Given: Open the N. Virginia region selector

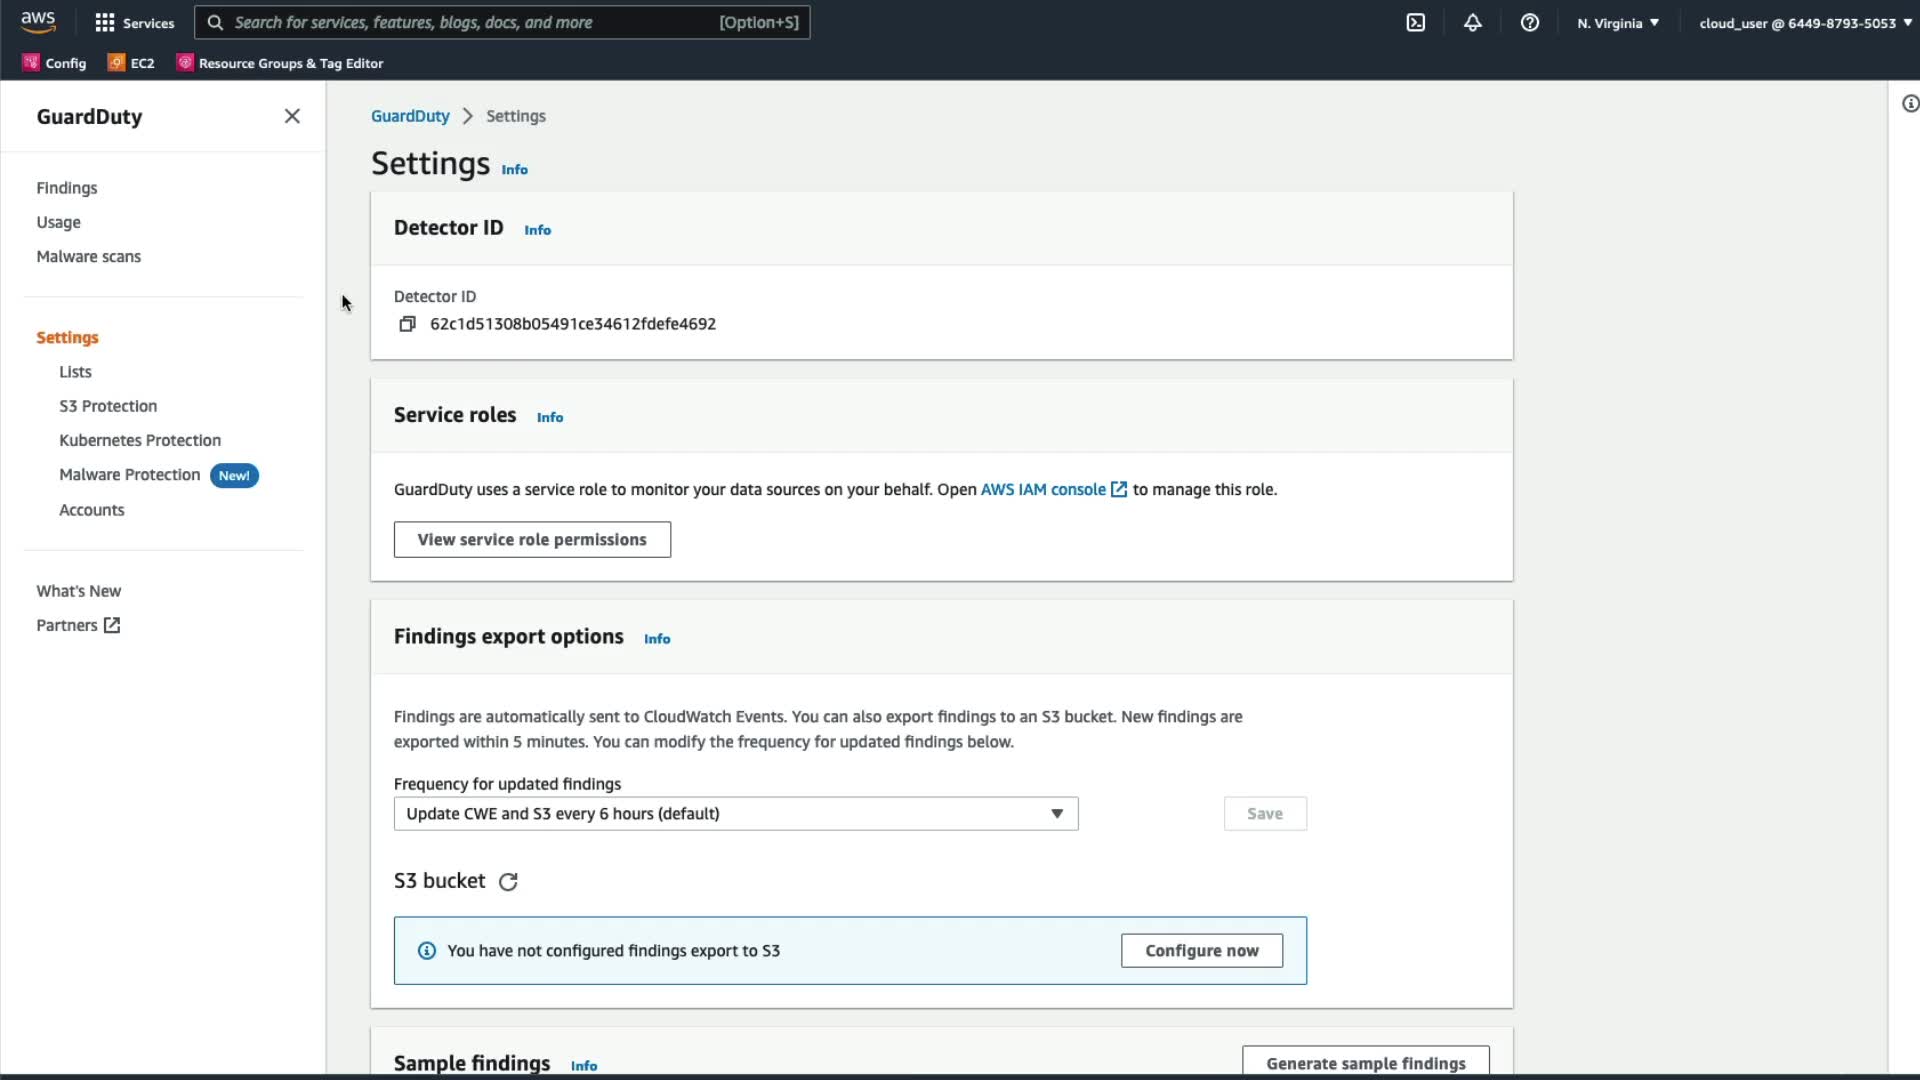Looking at the screenshot, I should (x=1617, y=23).
